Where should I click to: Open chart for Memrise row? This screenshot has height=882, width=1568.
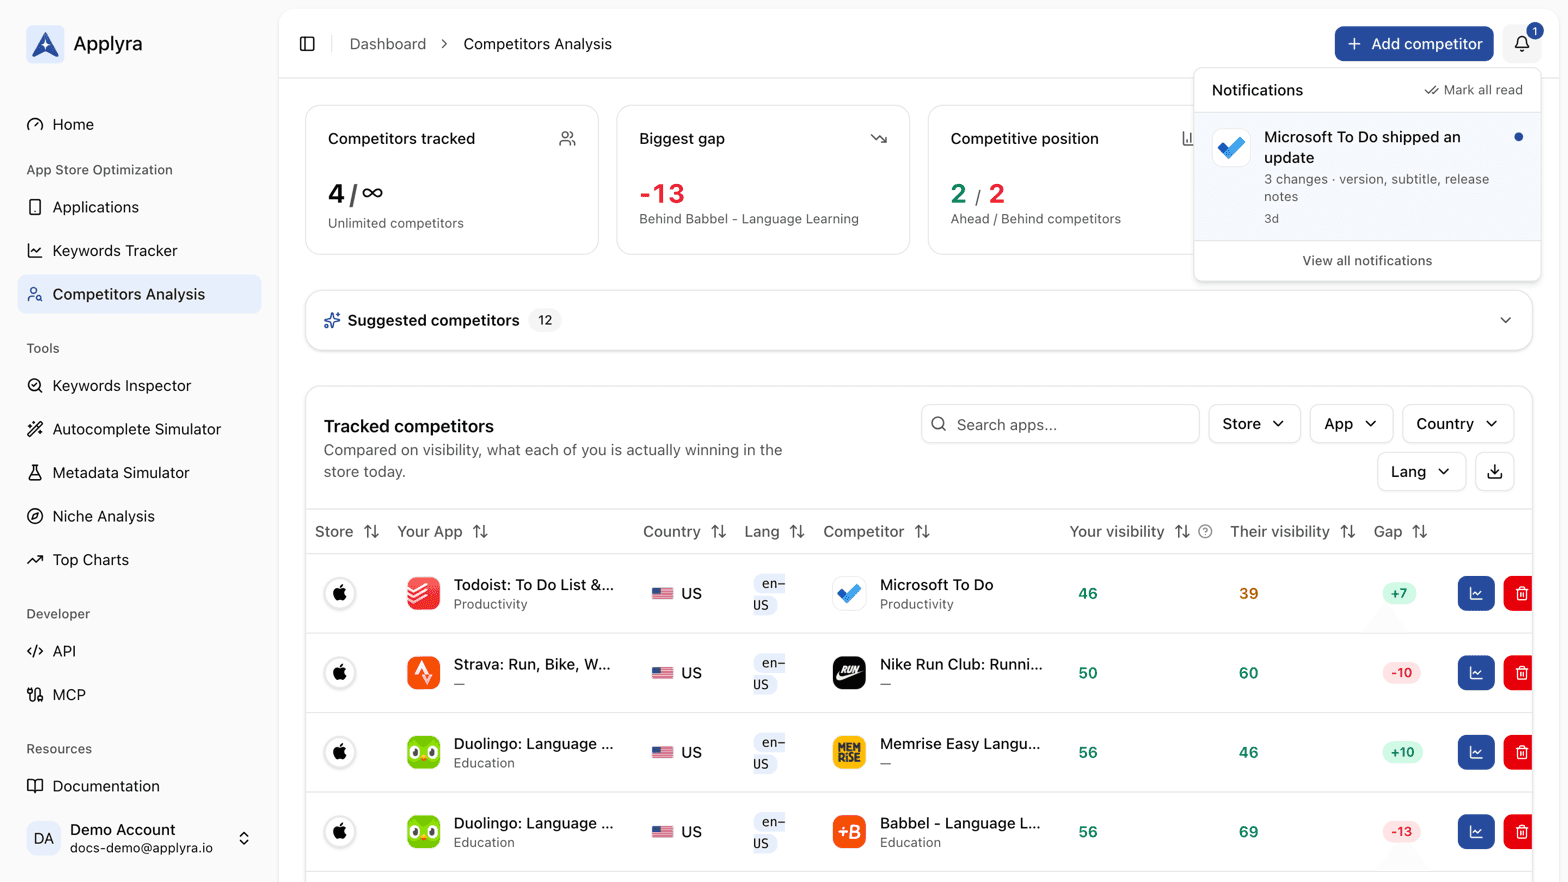1476,752
